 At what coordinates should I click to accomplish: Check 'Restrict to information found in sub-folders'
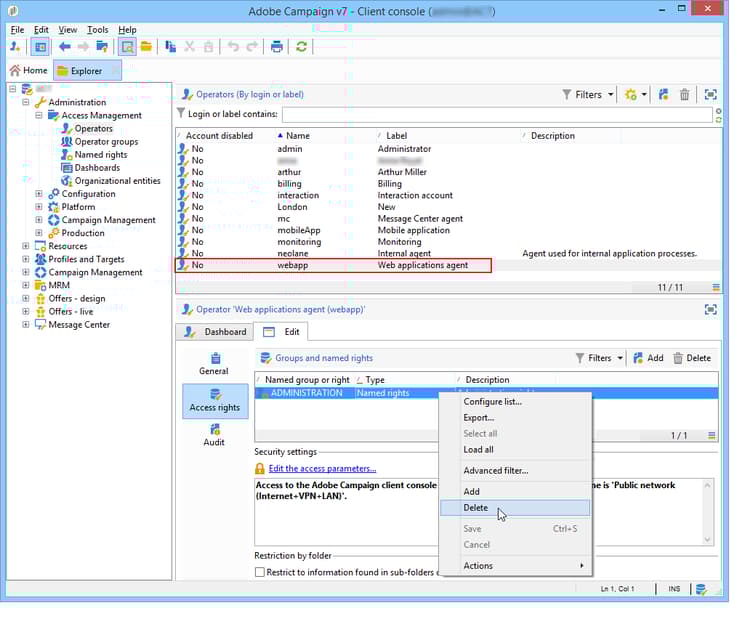click(x=260, y=573)
